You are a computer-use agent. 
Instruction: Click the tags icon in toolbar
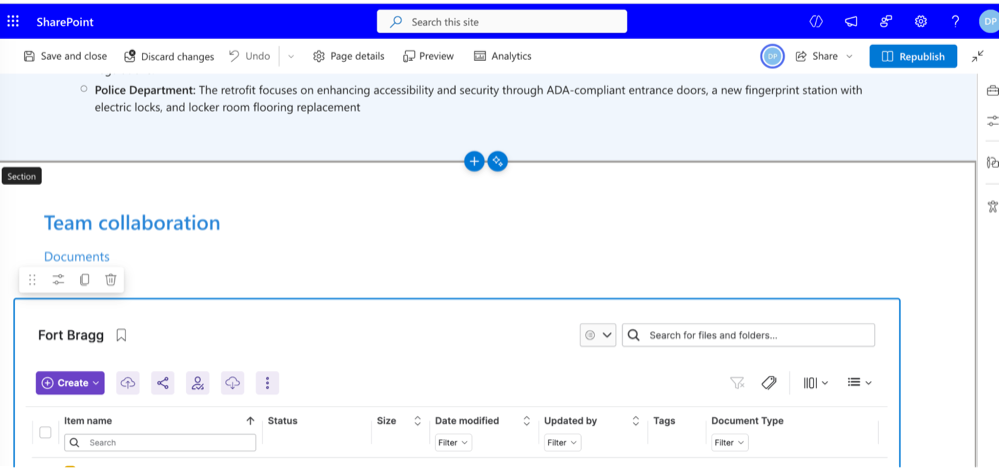coord(769,383)
